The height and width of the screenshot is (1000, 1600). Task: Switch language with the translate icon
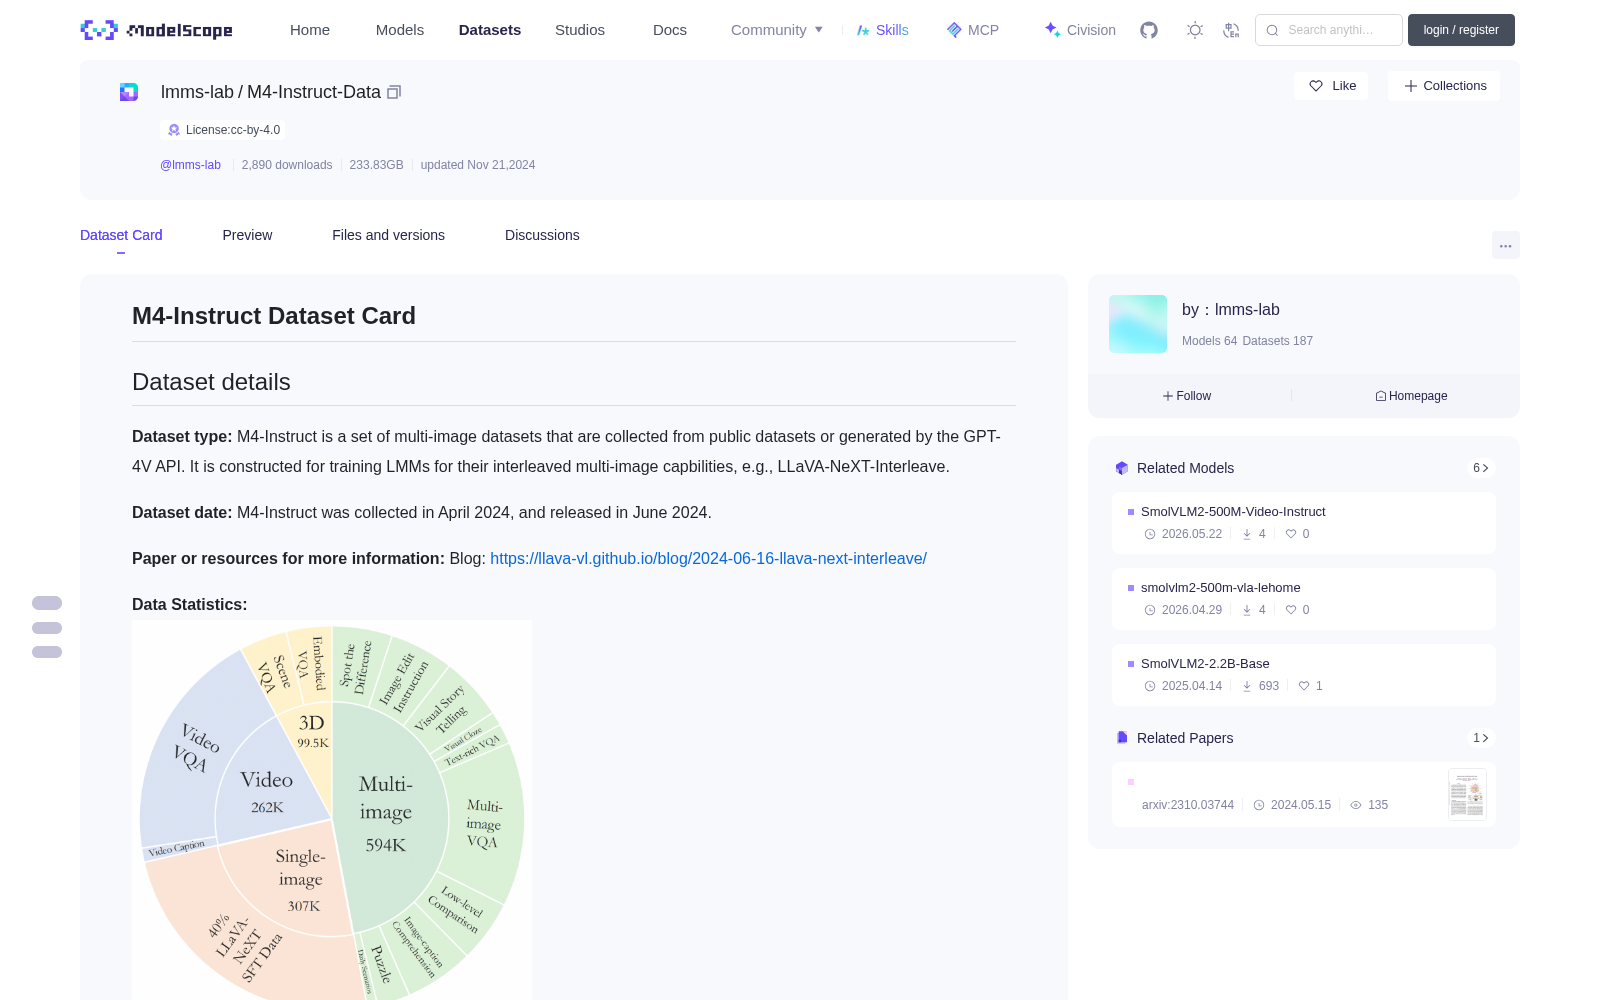tap(1231, 30)
